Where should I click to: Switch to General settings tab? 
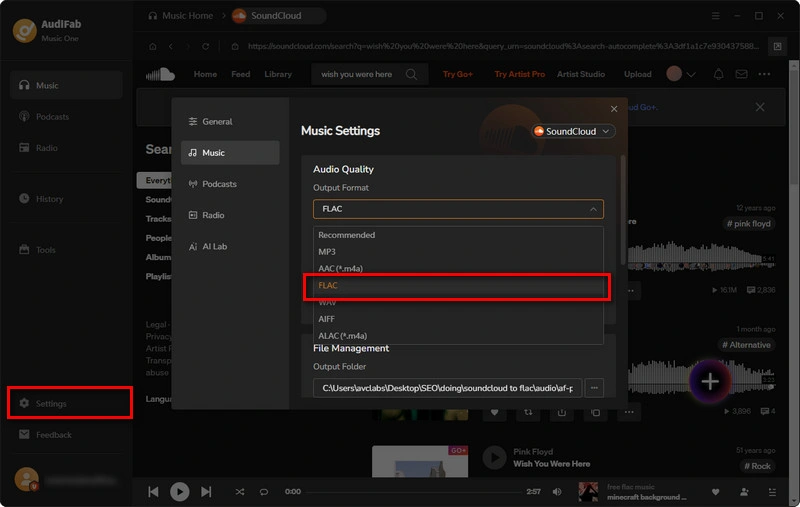coord(230,121)
